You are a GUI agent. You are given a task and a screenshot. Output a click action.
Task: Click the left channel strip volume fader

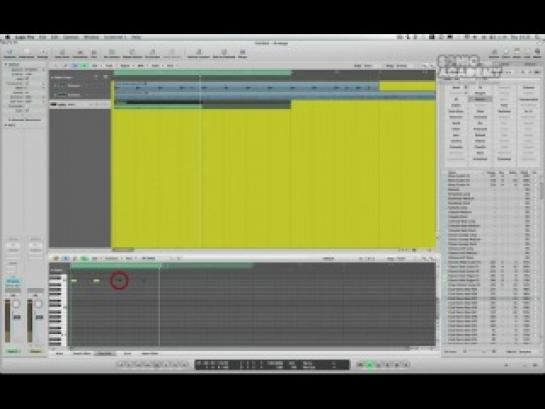16,317
